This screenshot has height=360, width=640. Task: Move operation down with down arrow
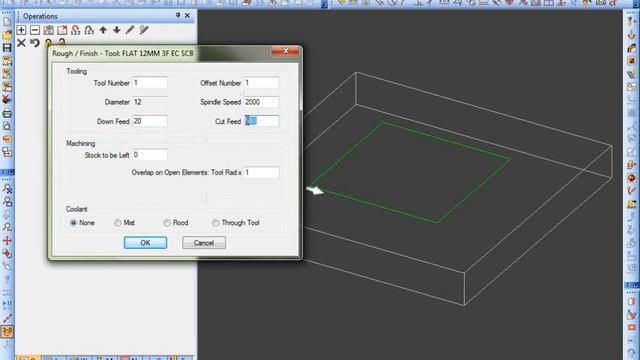tap(116, 30)
